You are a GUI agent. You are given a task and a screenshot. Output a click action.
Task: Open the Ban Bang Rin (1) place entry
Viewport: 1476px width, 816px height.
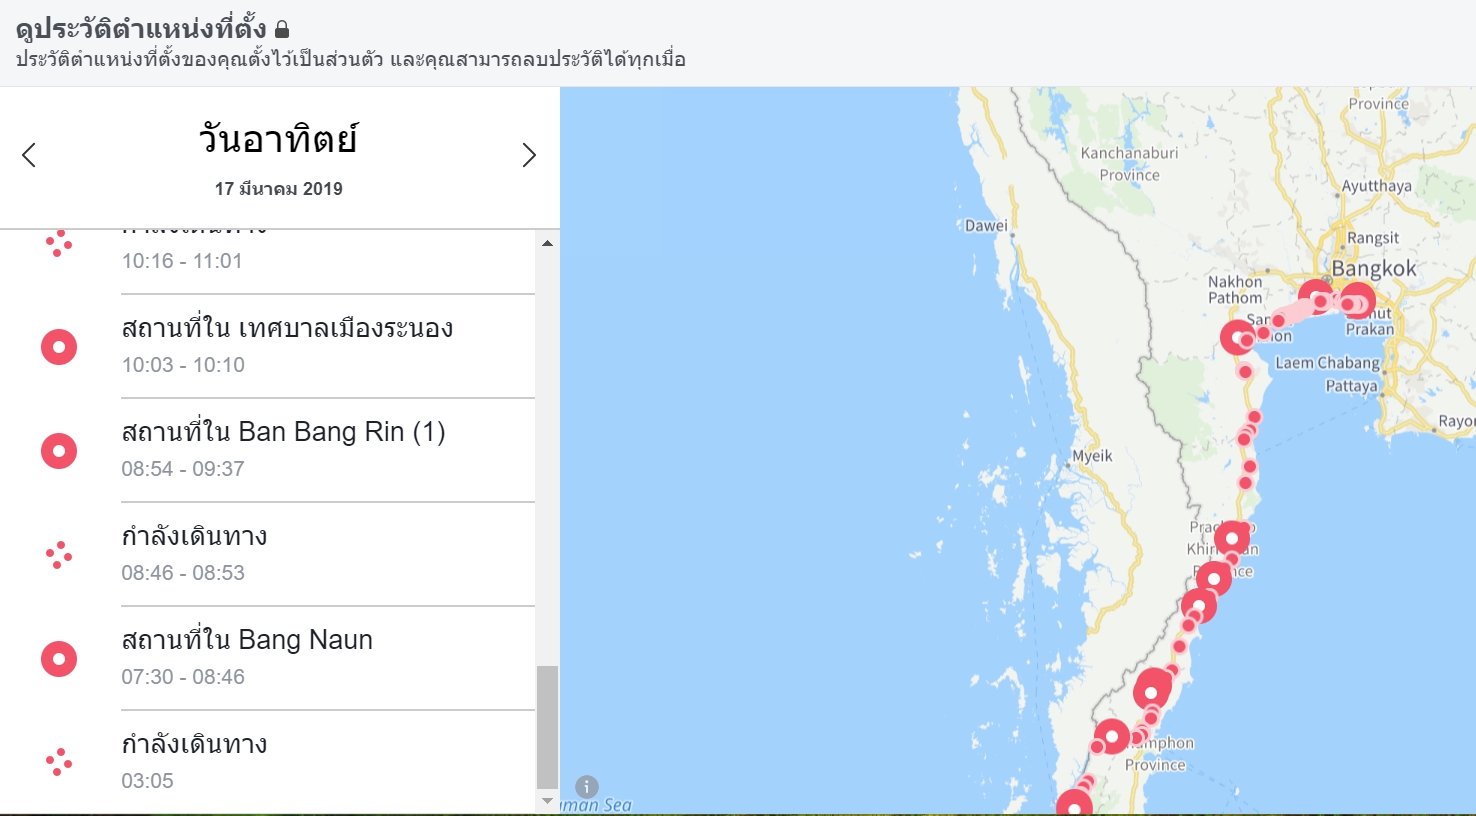click(x=283, y=432)
